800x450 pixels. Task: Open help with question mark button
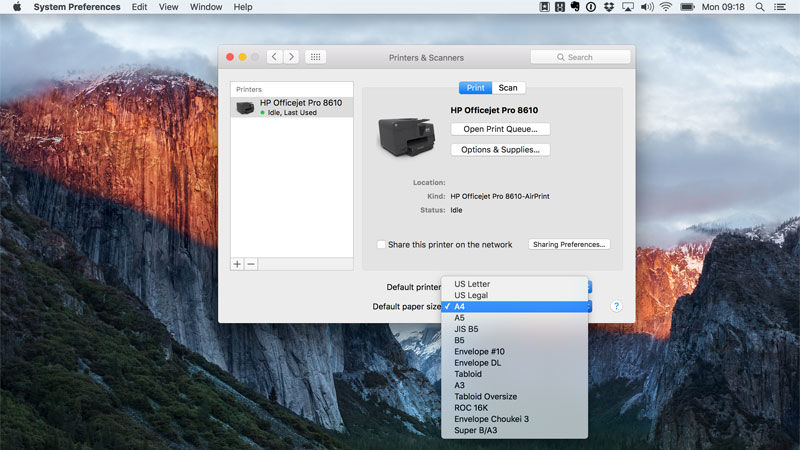click(x=616, y=306)
